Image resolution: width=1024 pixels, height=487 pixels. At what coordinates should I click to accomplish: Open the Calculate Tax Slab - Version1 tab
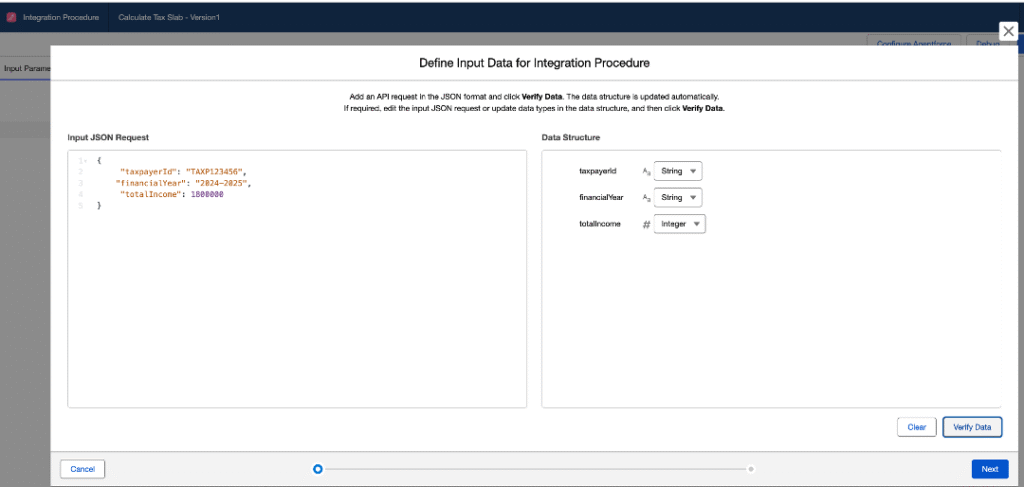(x=168, y=18)
